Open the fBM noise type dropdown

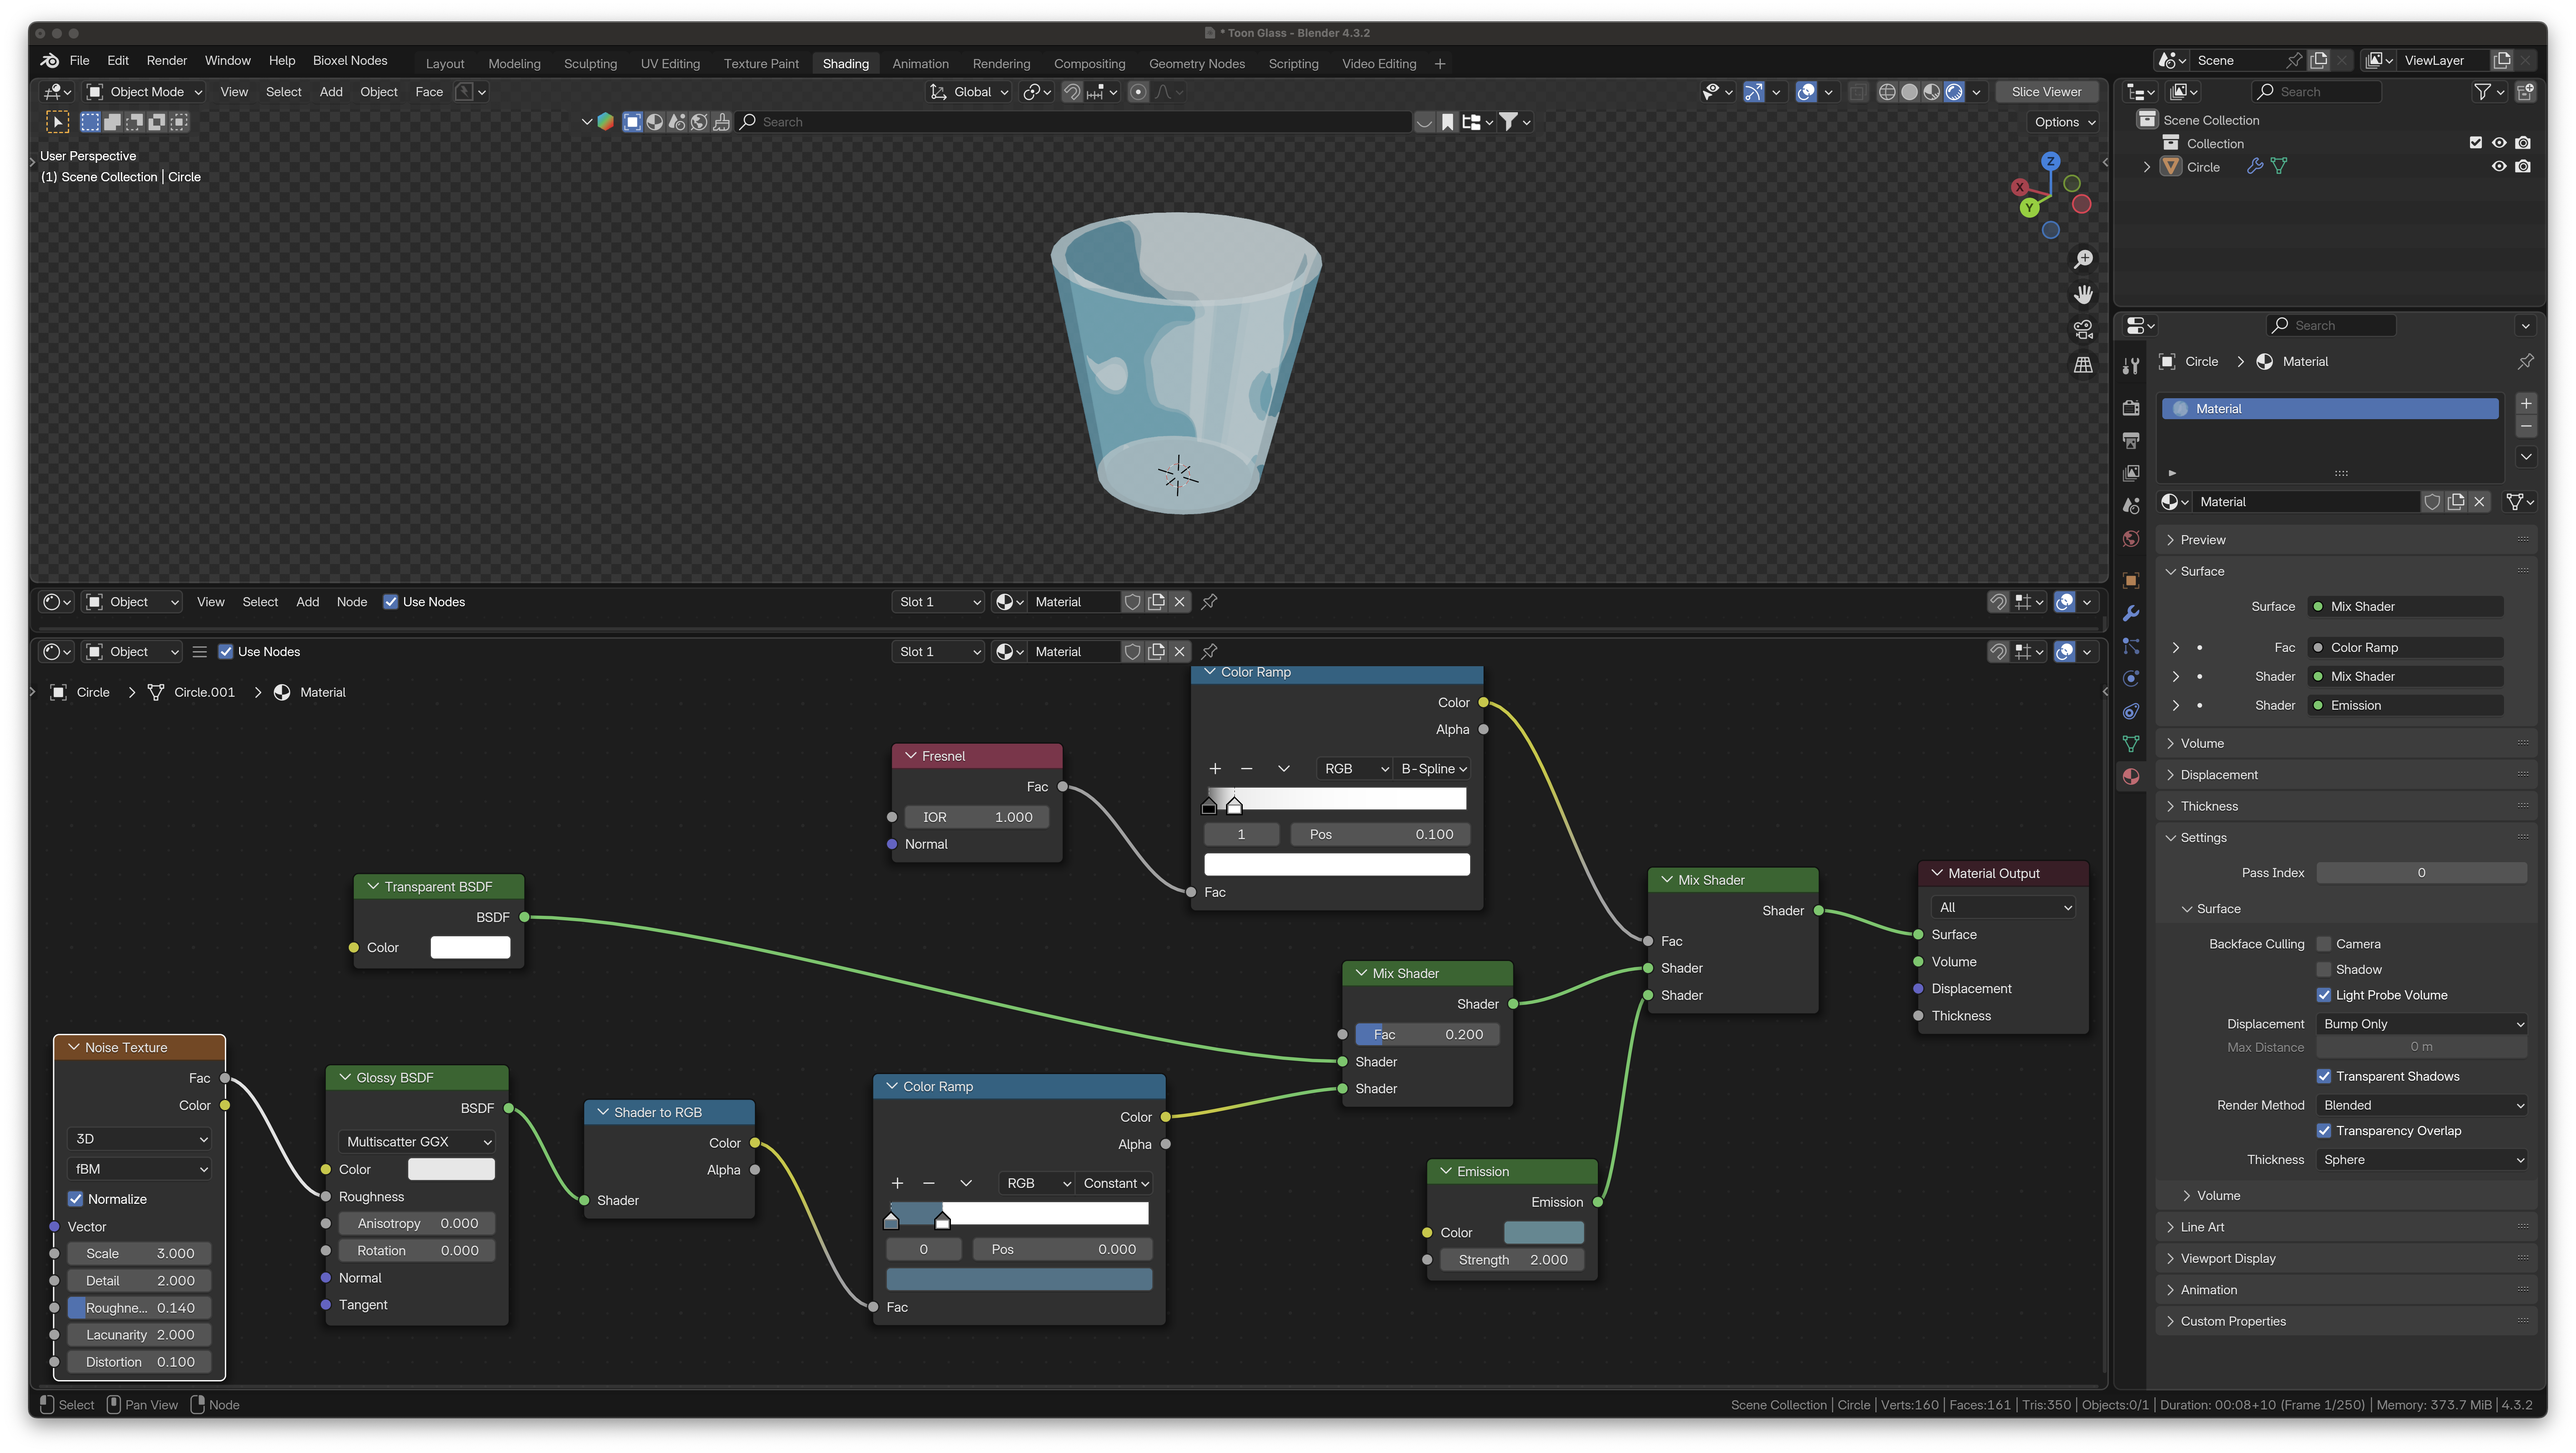139,1169
